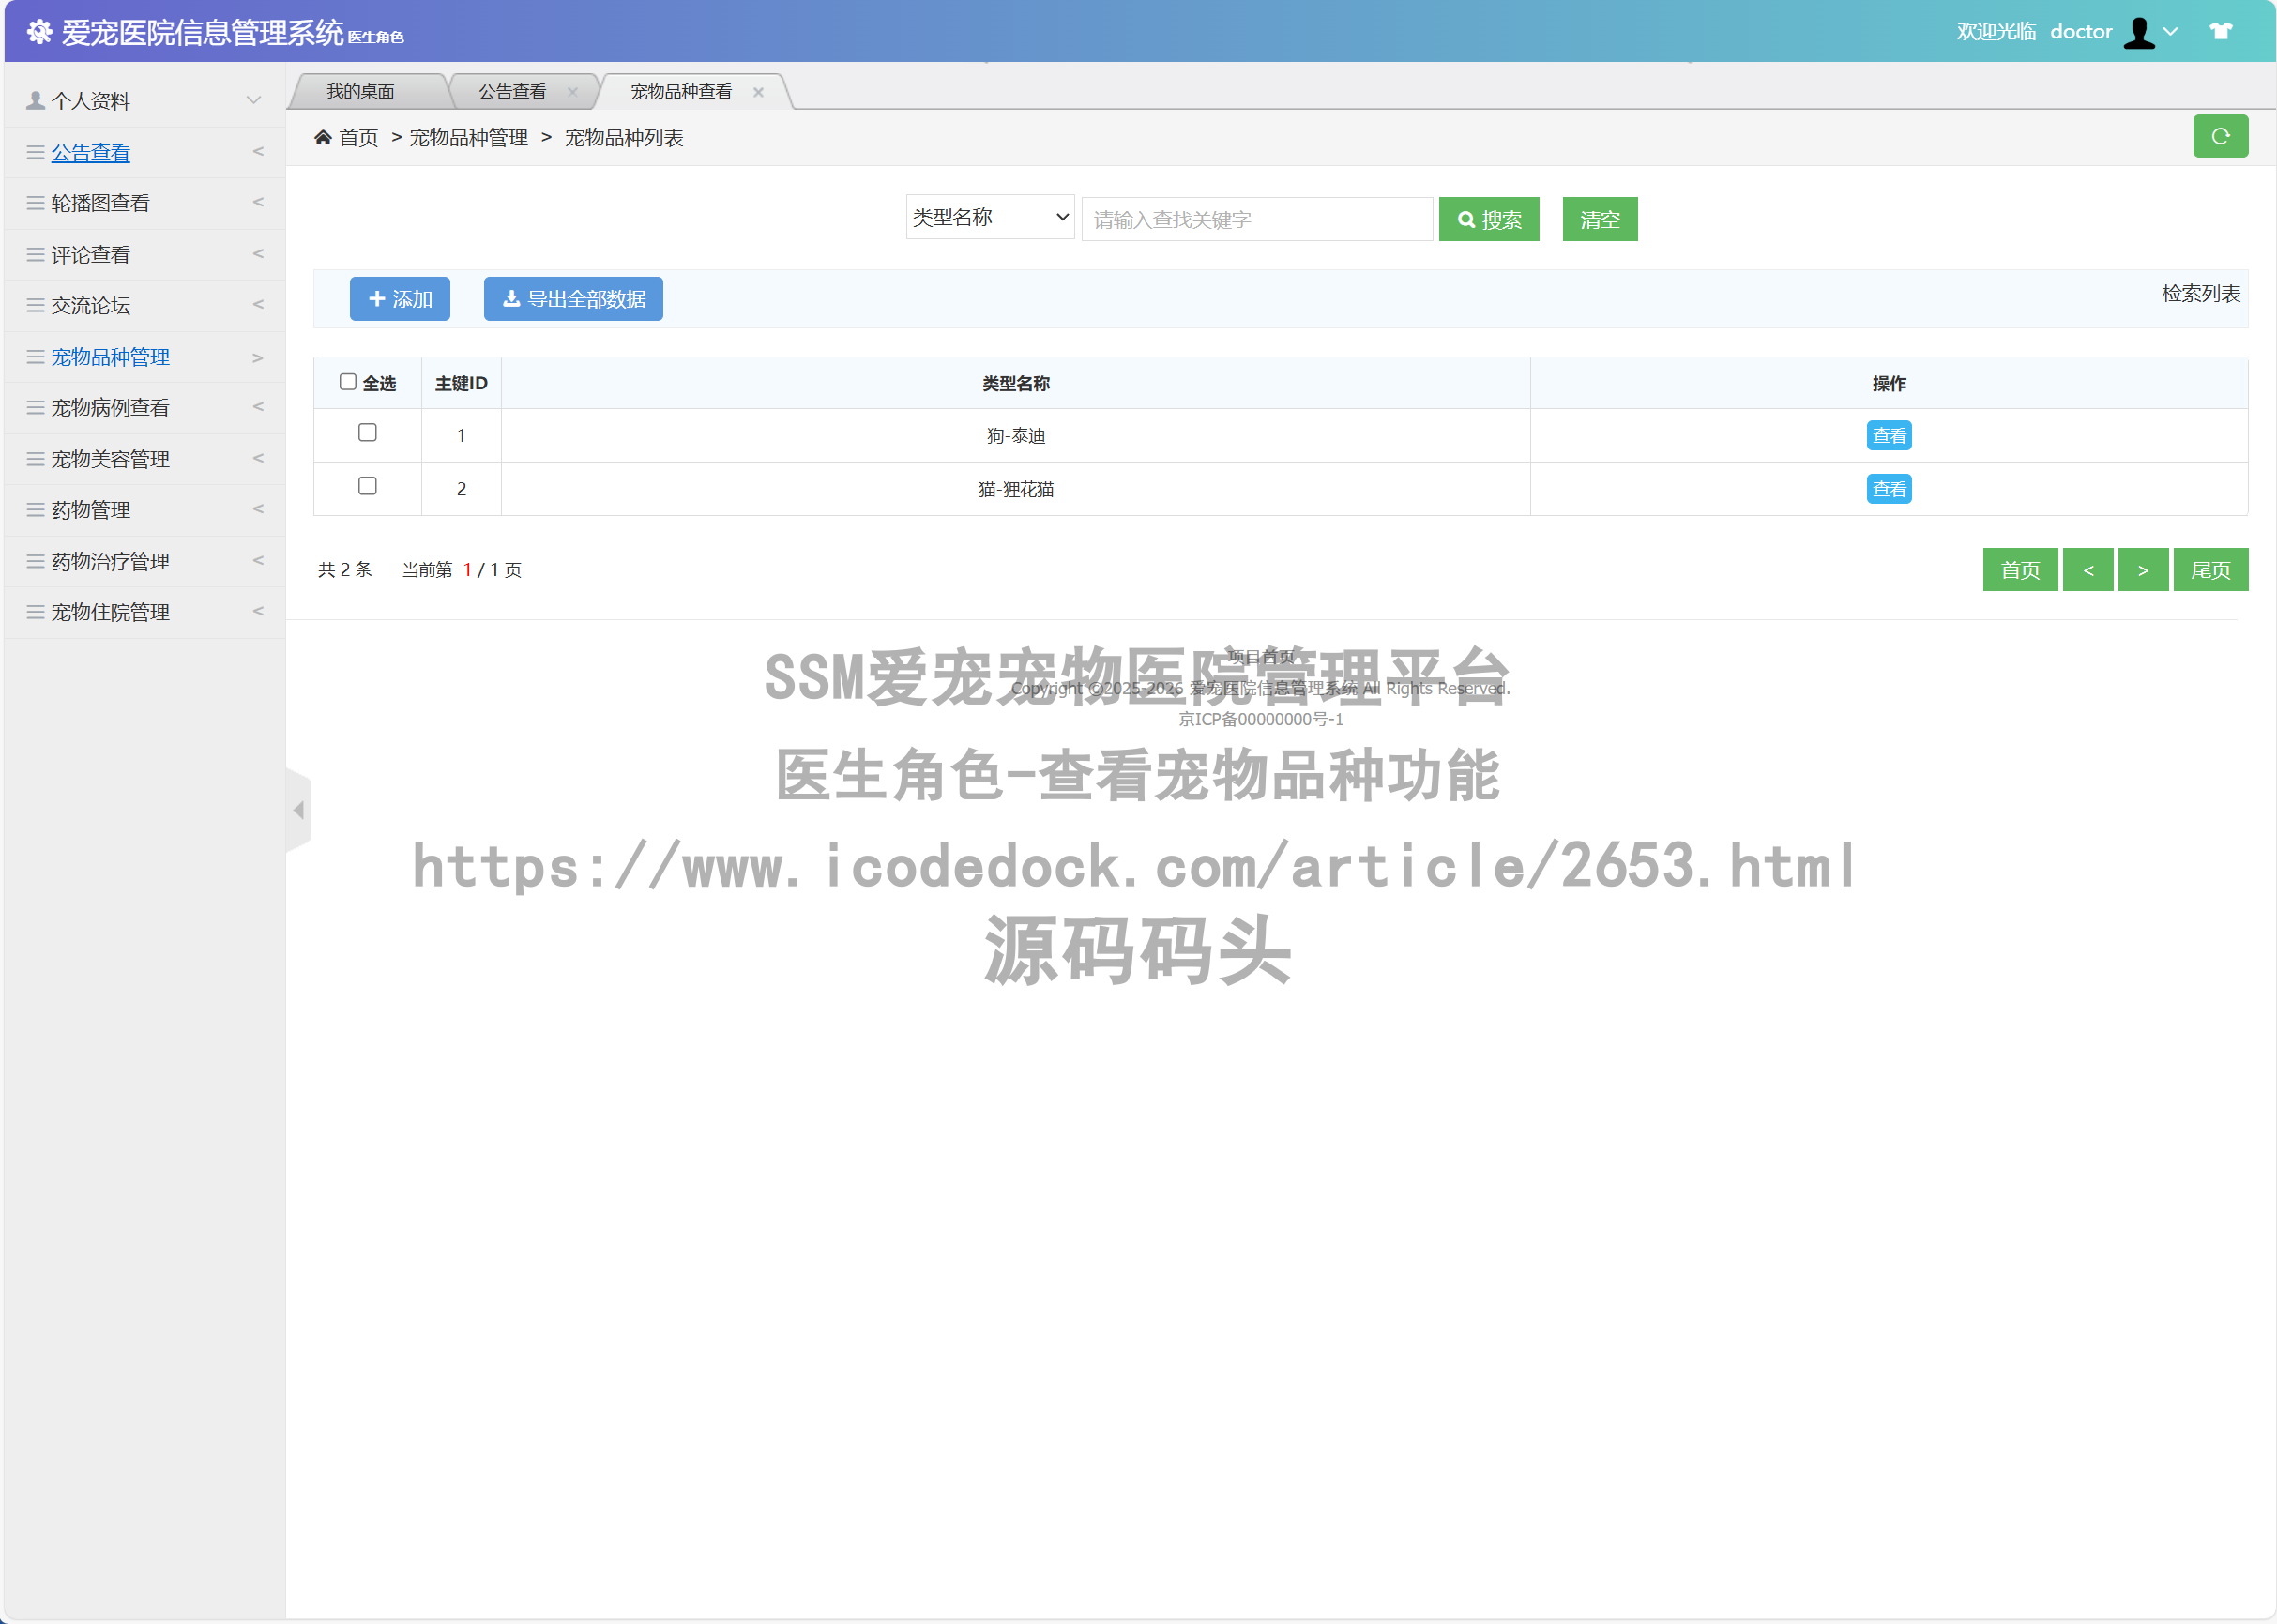The width and height of the screenshot is (2277, 1624).
Task: Close the 宠物品种查看 tab
Action: (758, 92)
